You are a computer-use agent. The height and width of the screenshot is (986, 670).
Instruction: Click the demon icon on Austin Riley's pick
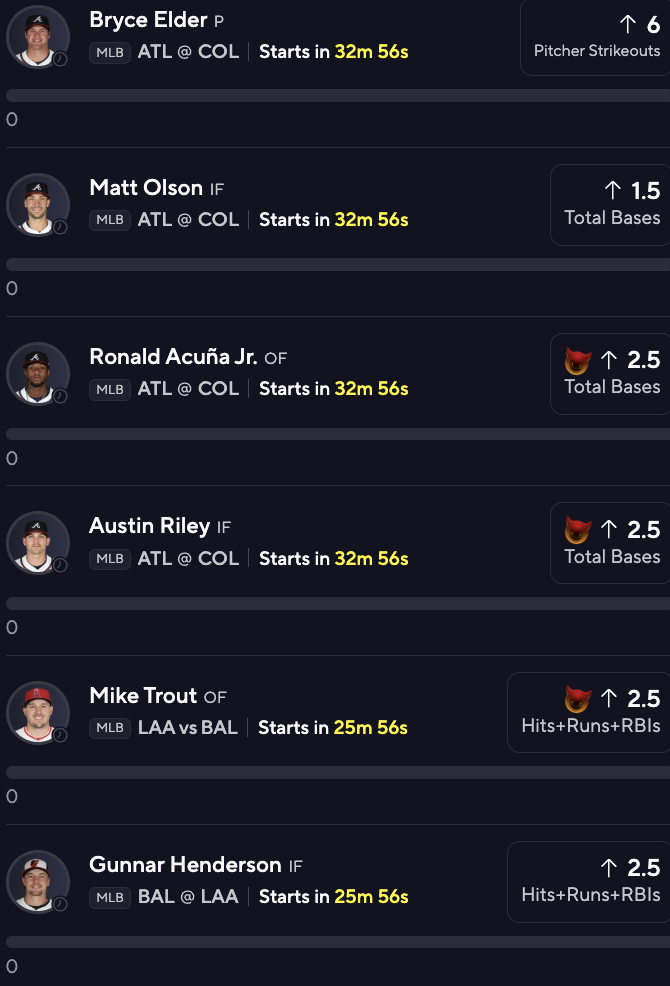pyautogui.click(x=578, y=530)
